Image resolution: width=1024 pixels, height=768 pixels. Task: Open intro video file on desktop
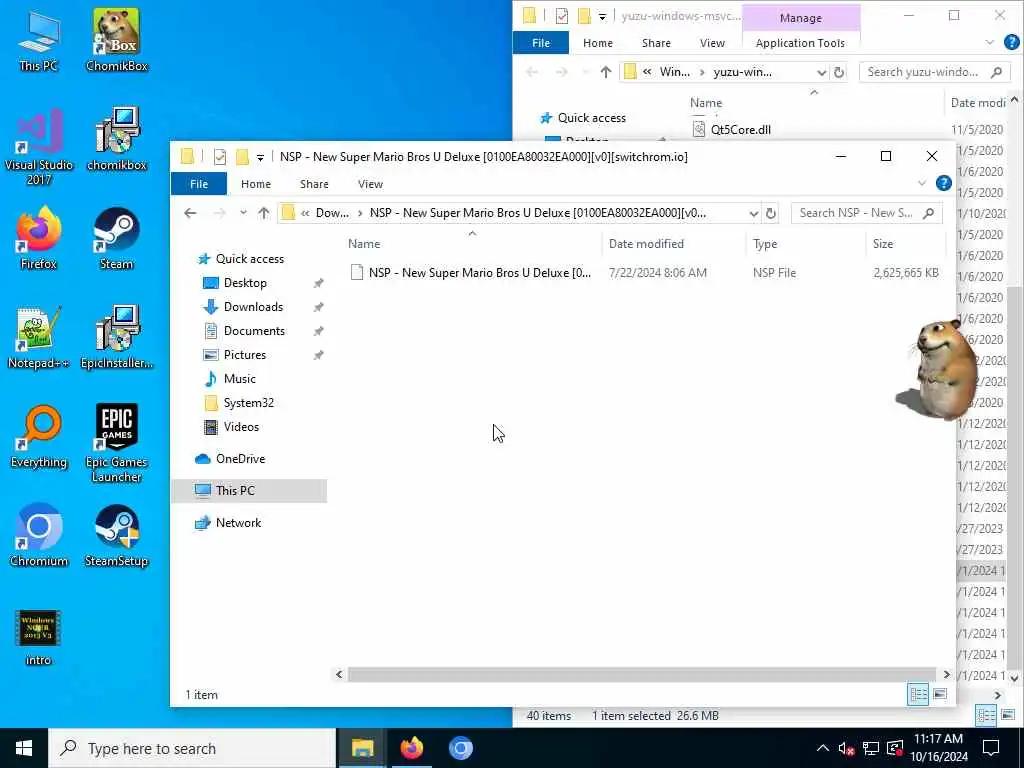39,637
